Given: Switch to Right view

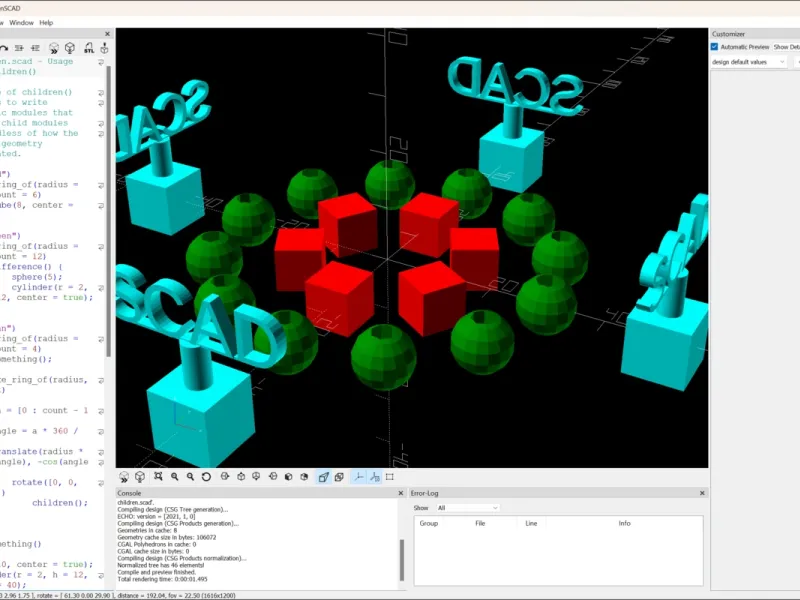Looking at the screenshot, I should (x=225, y=477).
